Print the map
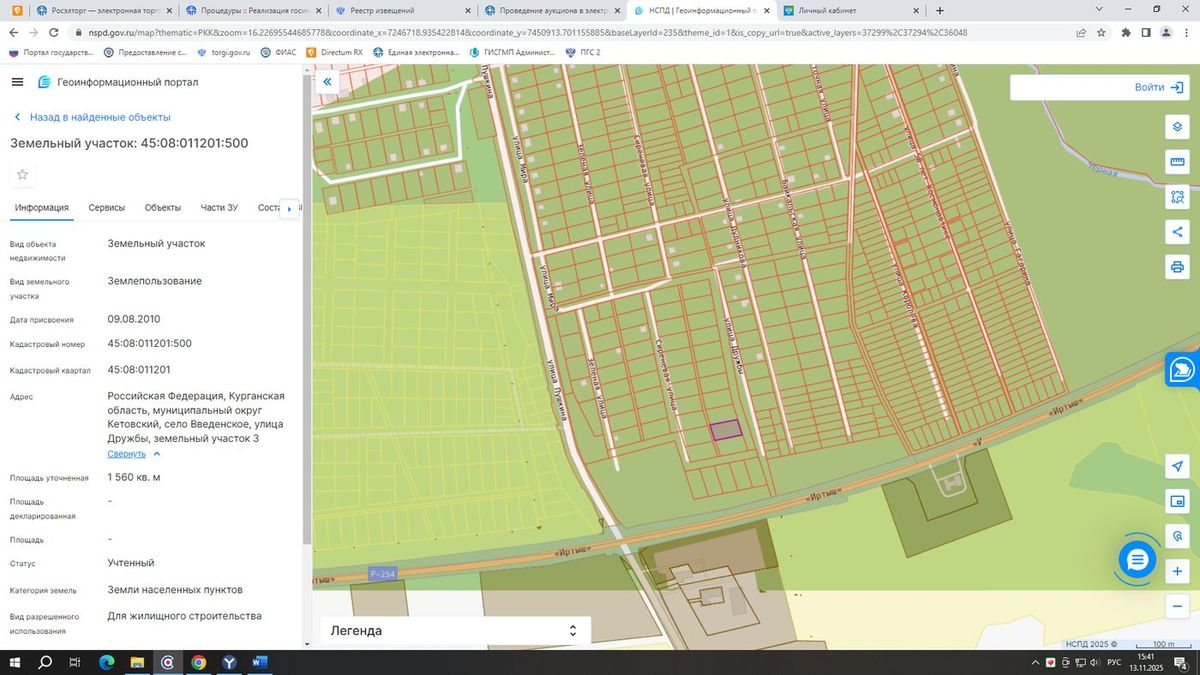 [1177, 267]
